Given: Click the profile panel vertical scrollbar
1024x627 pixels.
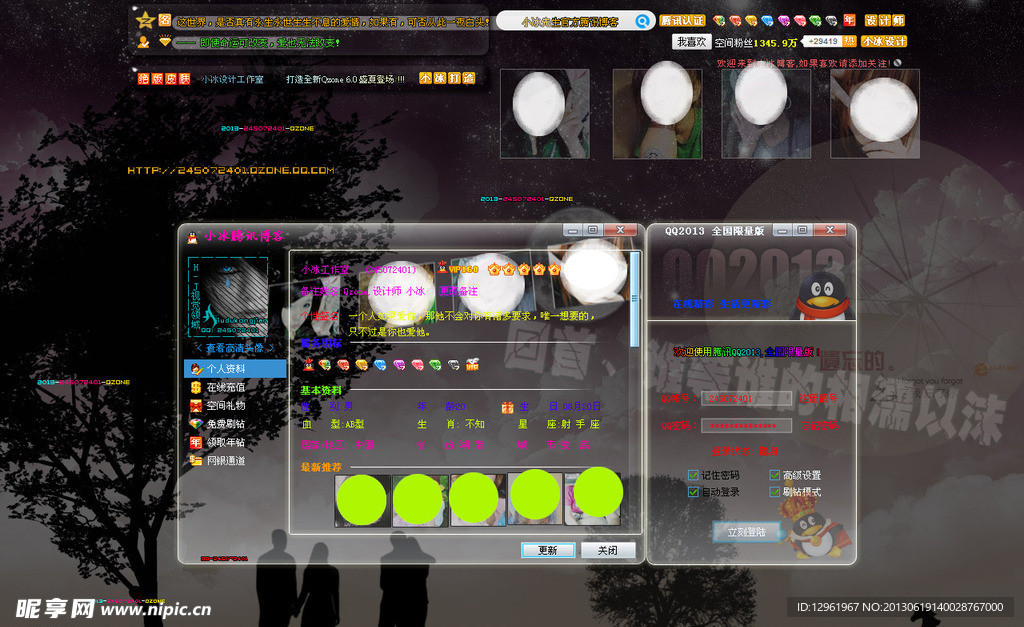Looking at the screenshot, I should pos(634,300).
